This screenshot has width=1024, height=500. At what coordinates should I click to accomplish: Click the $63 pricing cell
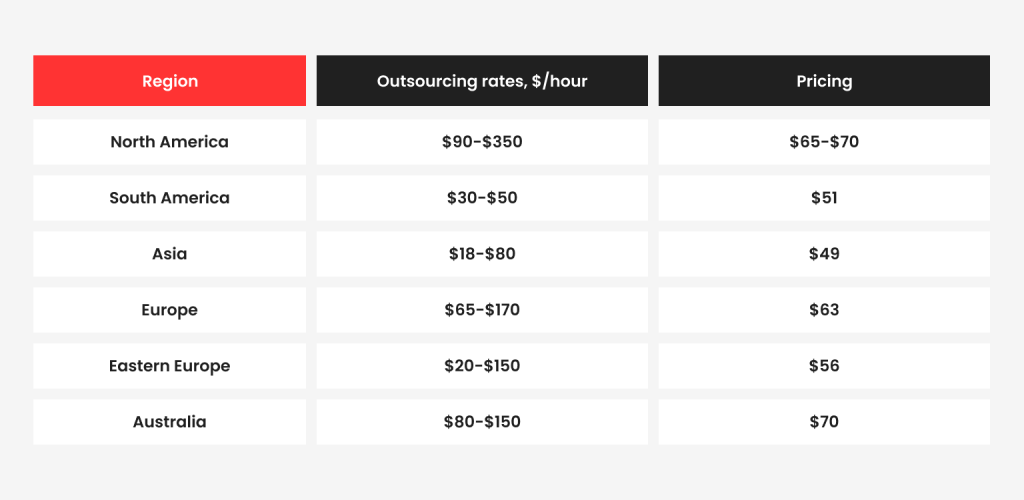[x=824, y=310]
